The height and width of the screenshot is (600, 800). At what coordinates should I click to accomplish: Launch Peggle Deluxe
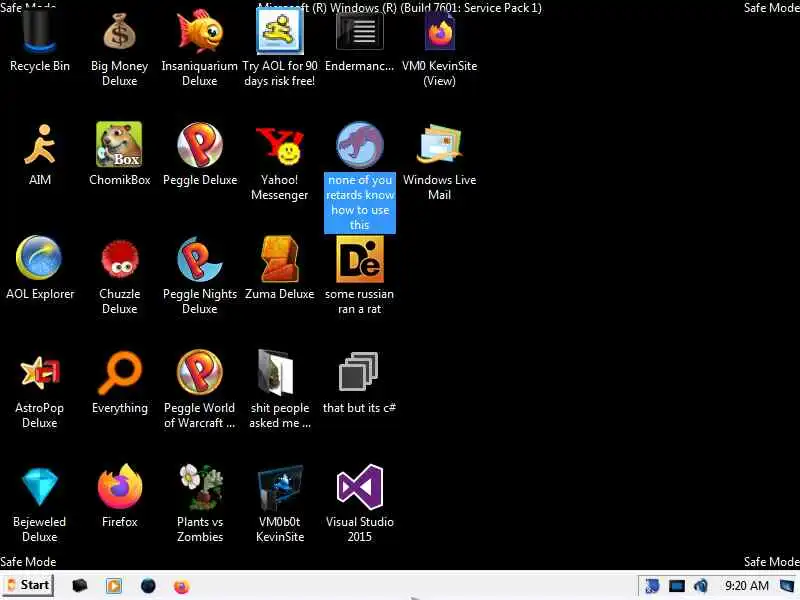coord(199,145)
